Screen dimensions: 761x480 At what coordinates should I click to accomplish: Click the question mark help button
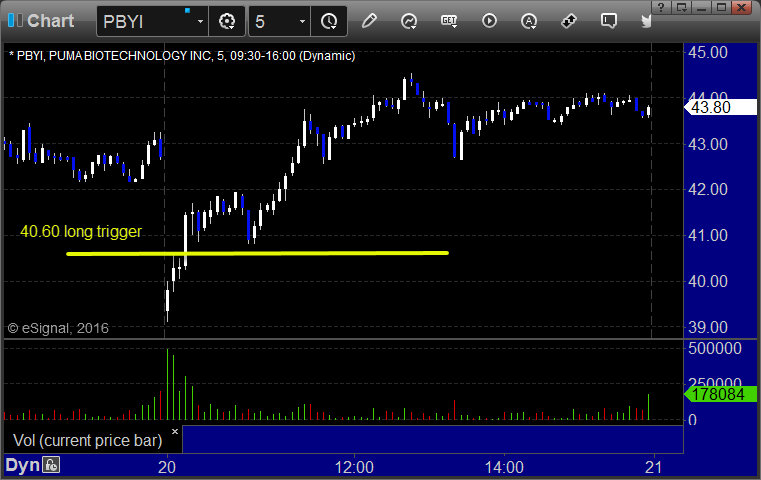pos(661,7)
